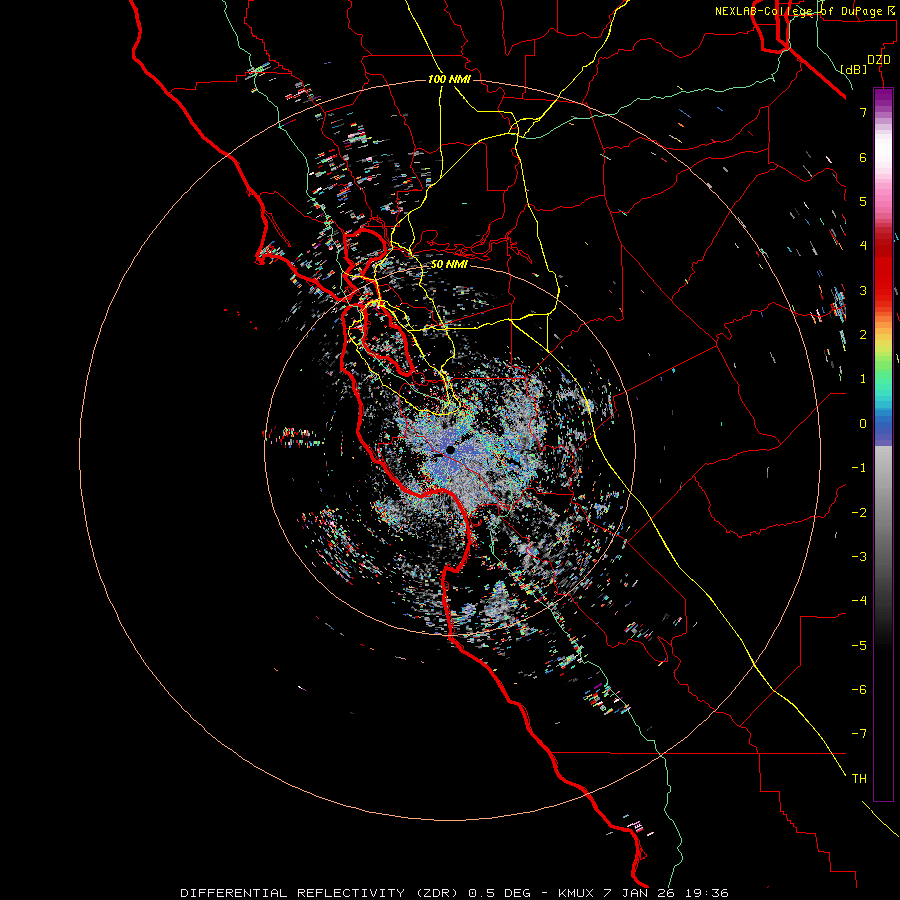The width and height of the screenshot is (900, 900).
Task: Click the [dB] unit label
Action: pos(853,69)
